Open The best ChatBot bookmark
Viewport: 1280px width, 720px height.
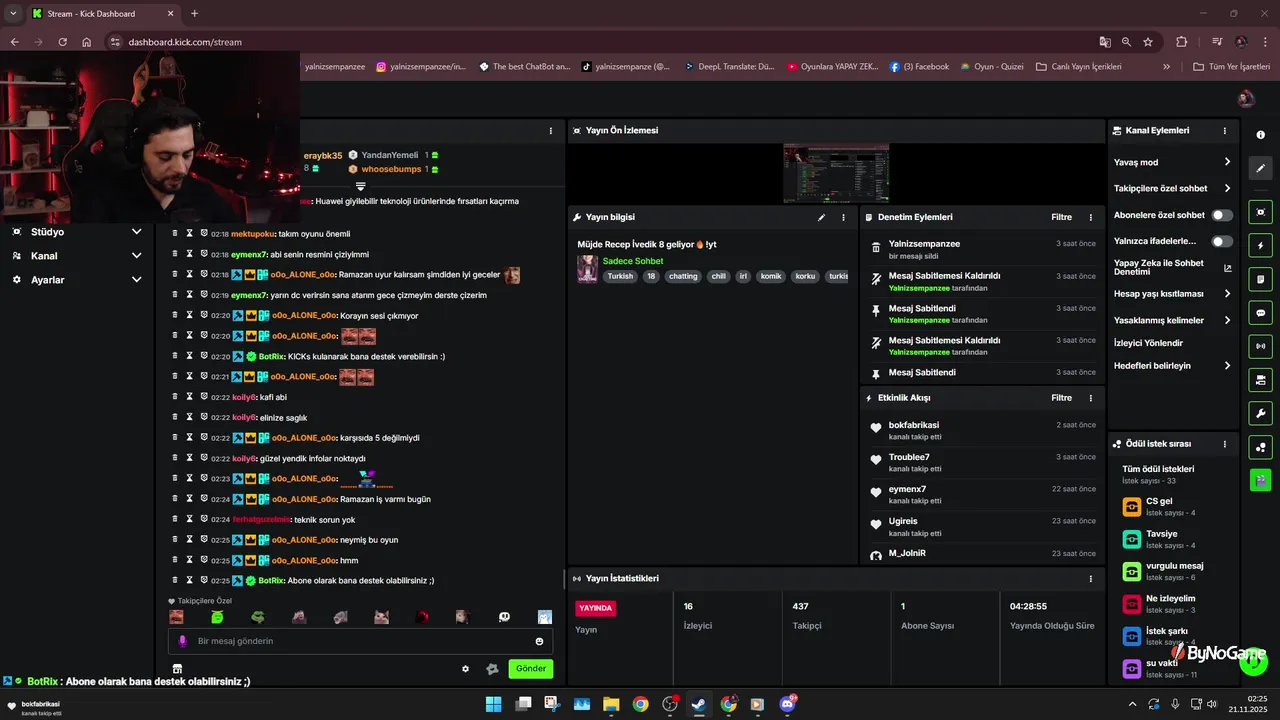(525, 67)
